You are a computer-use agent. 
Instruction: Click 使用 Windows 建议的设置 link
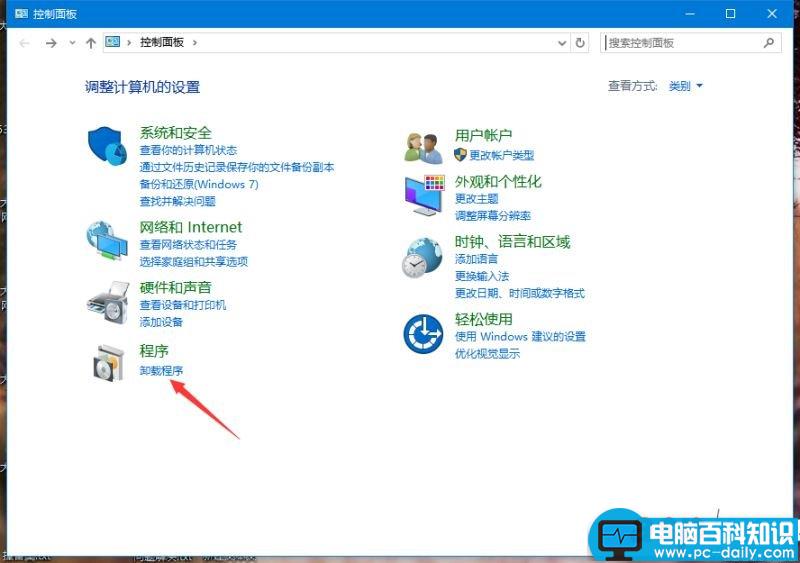tap(520, 336)
